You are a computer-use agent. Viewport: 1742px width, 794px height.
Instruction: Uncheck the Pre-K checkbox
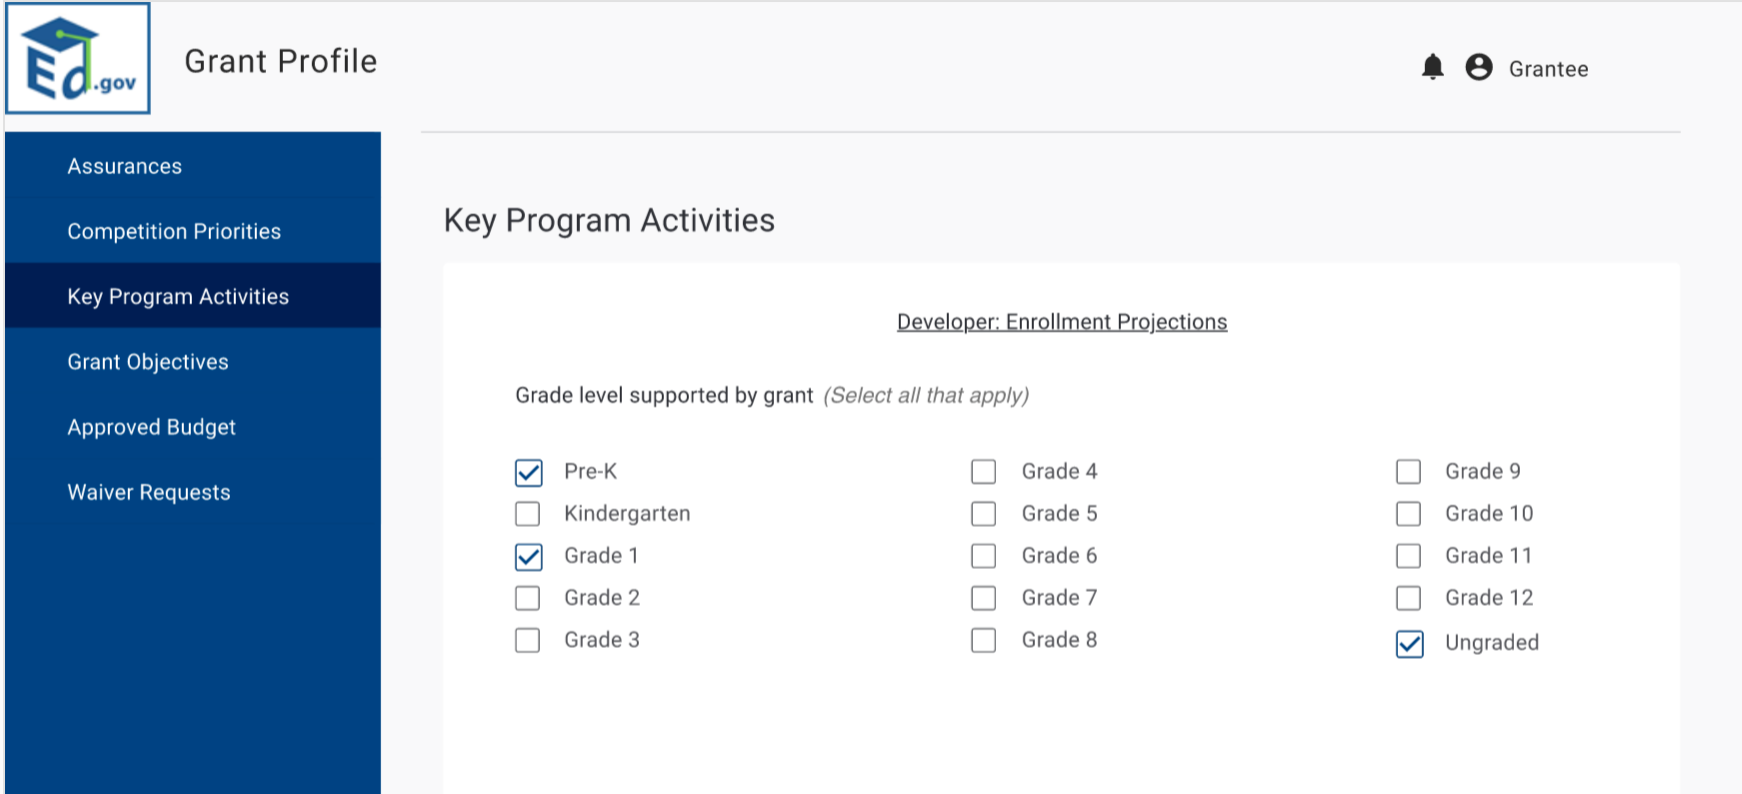point(529,472)
